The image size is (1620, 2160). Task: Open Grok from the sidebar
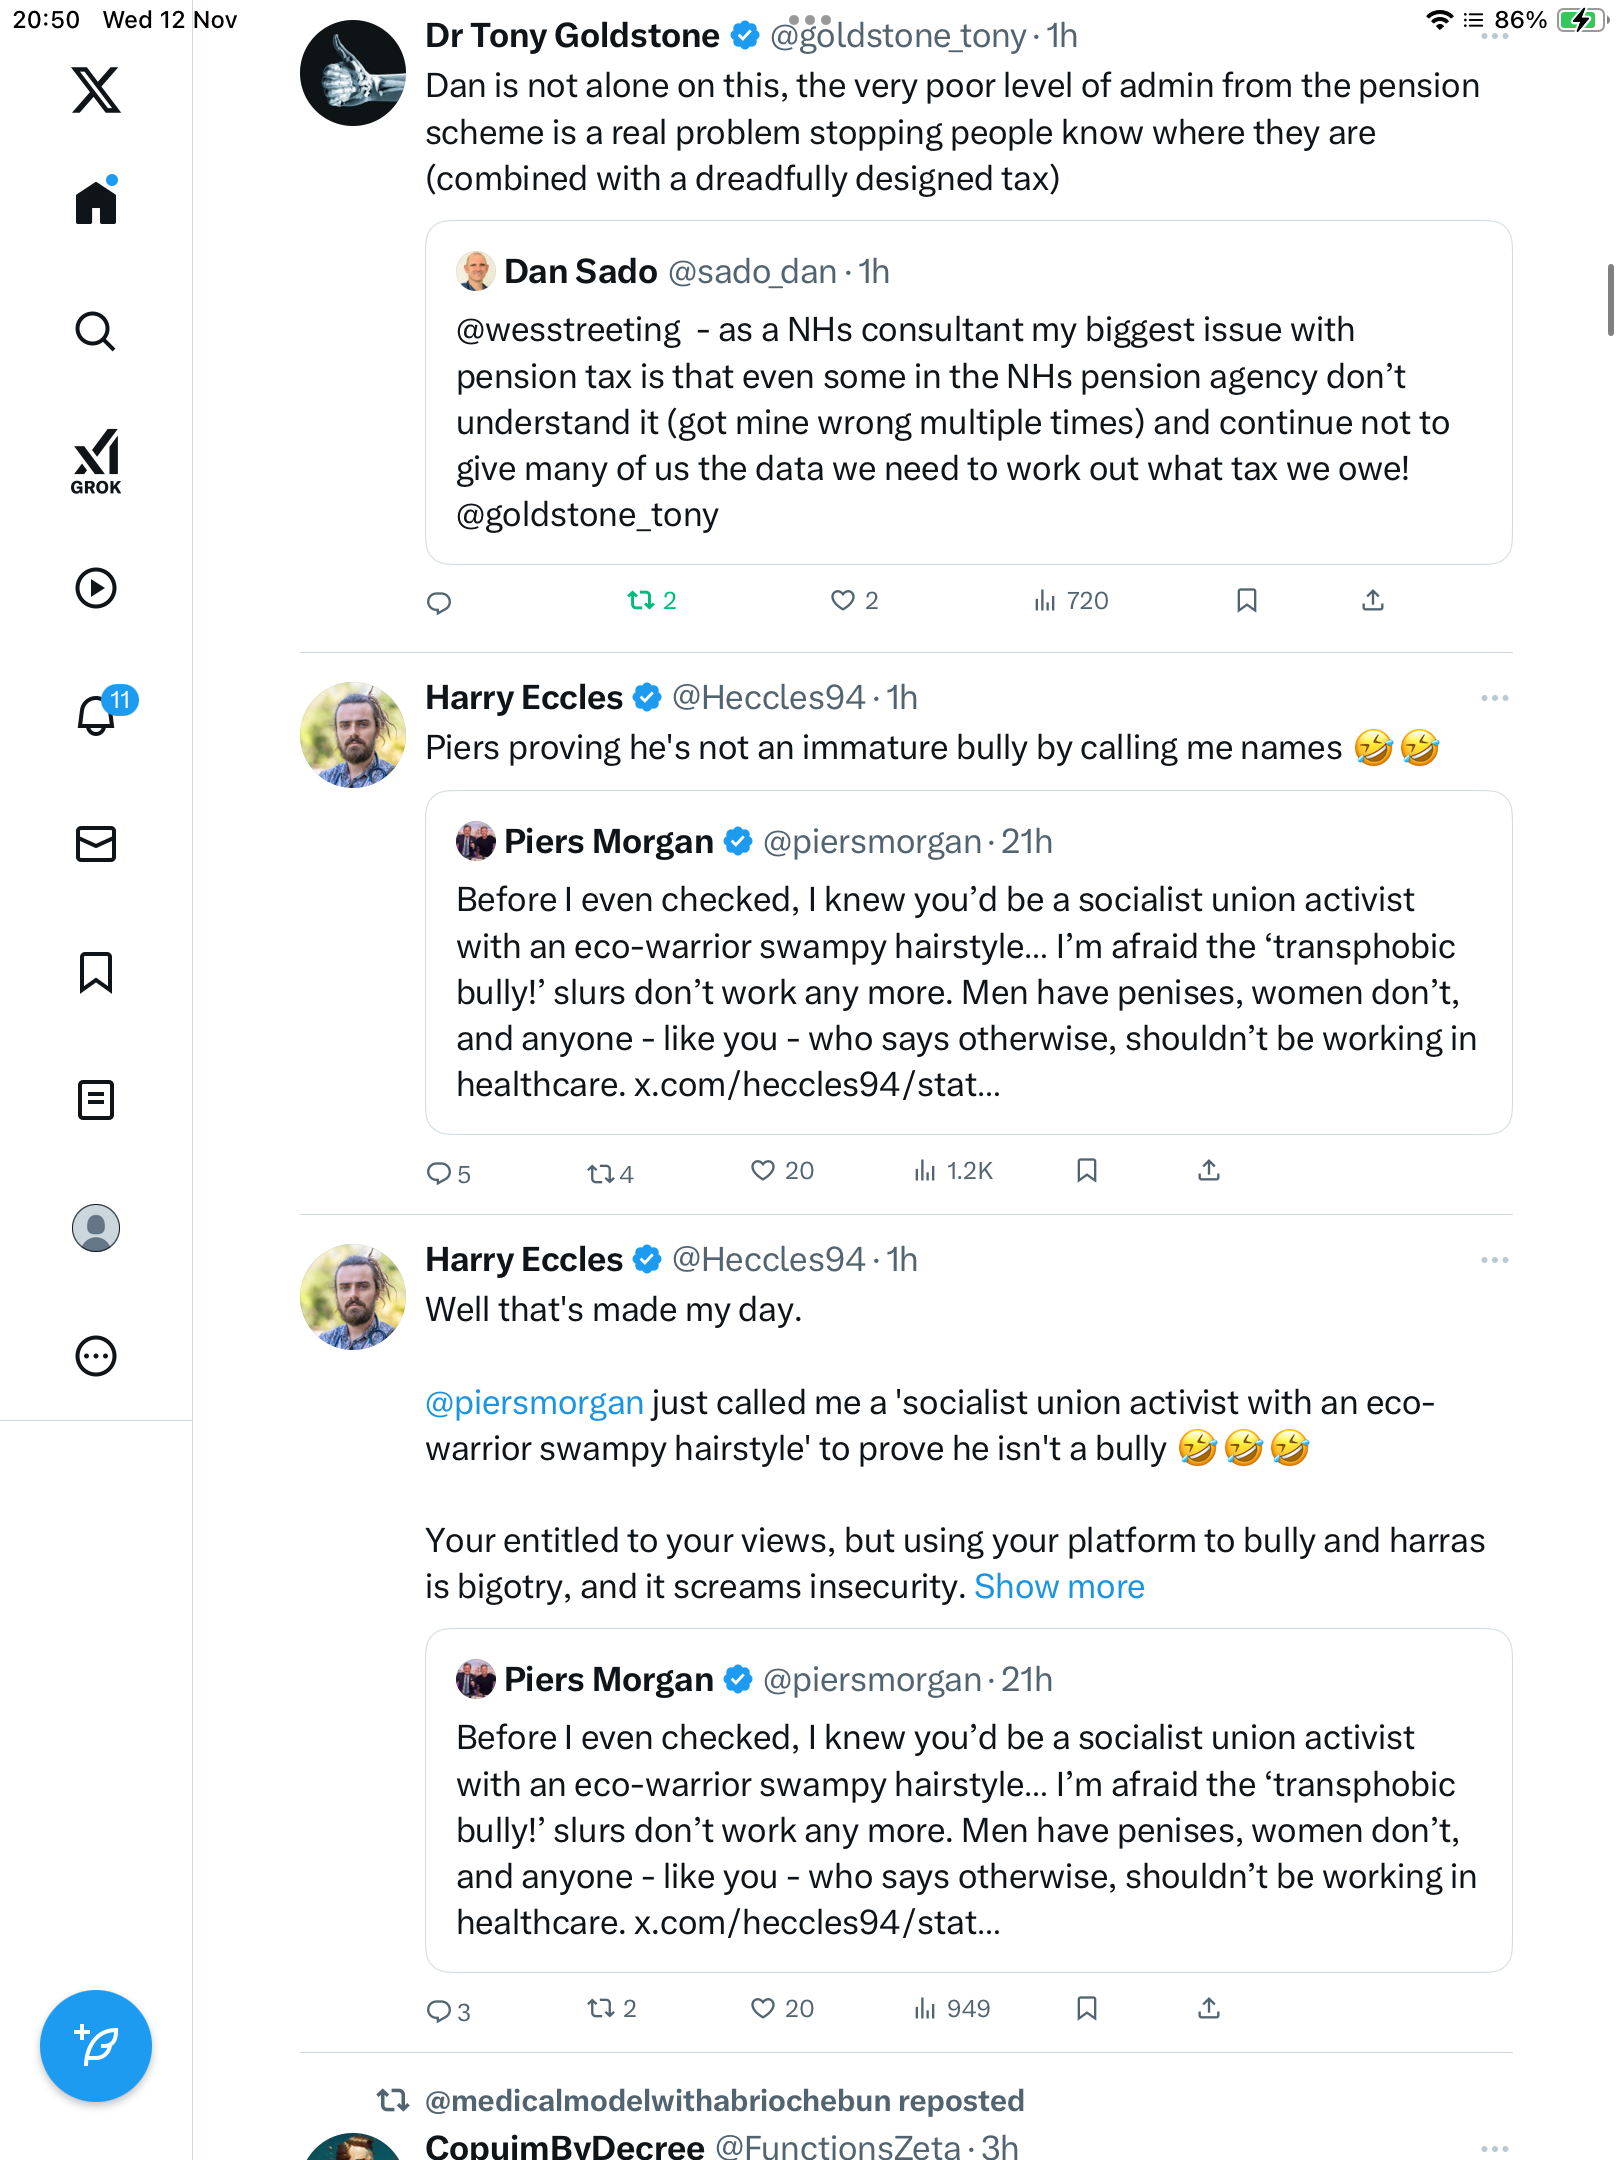tap(96, 461)
